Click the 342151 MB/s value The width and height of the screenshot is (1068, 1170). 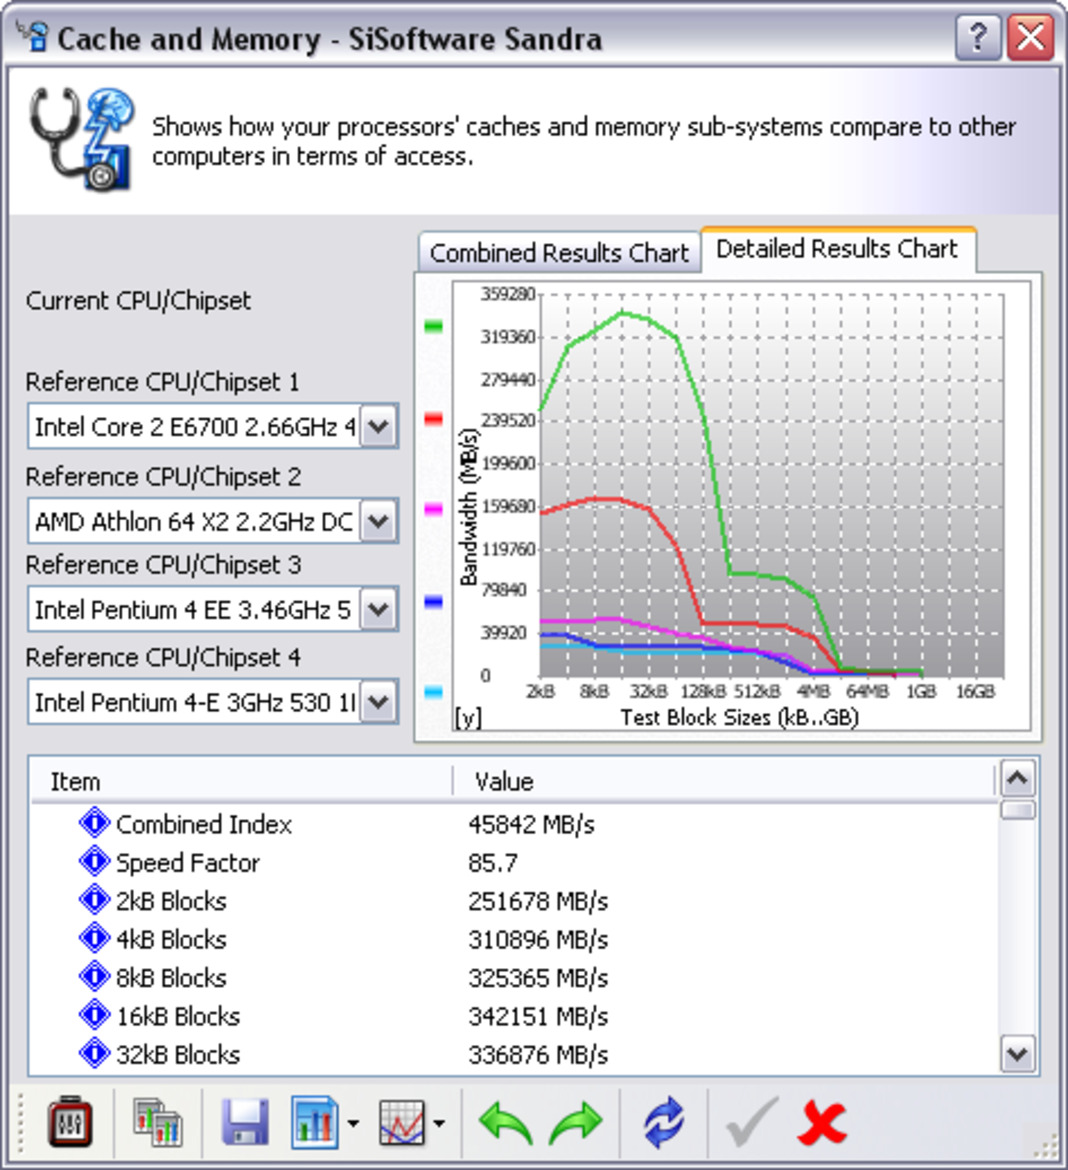coord(538,1016)
